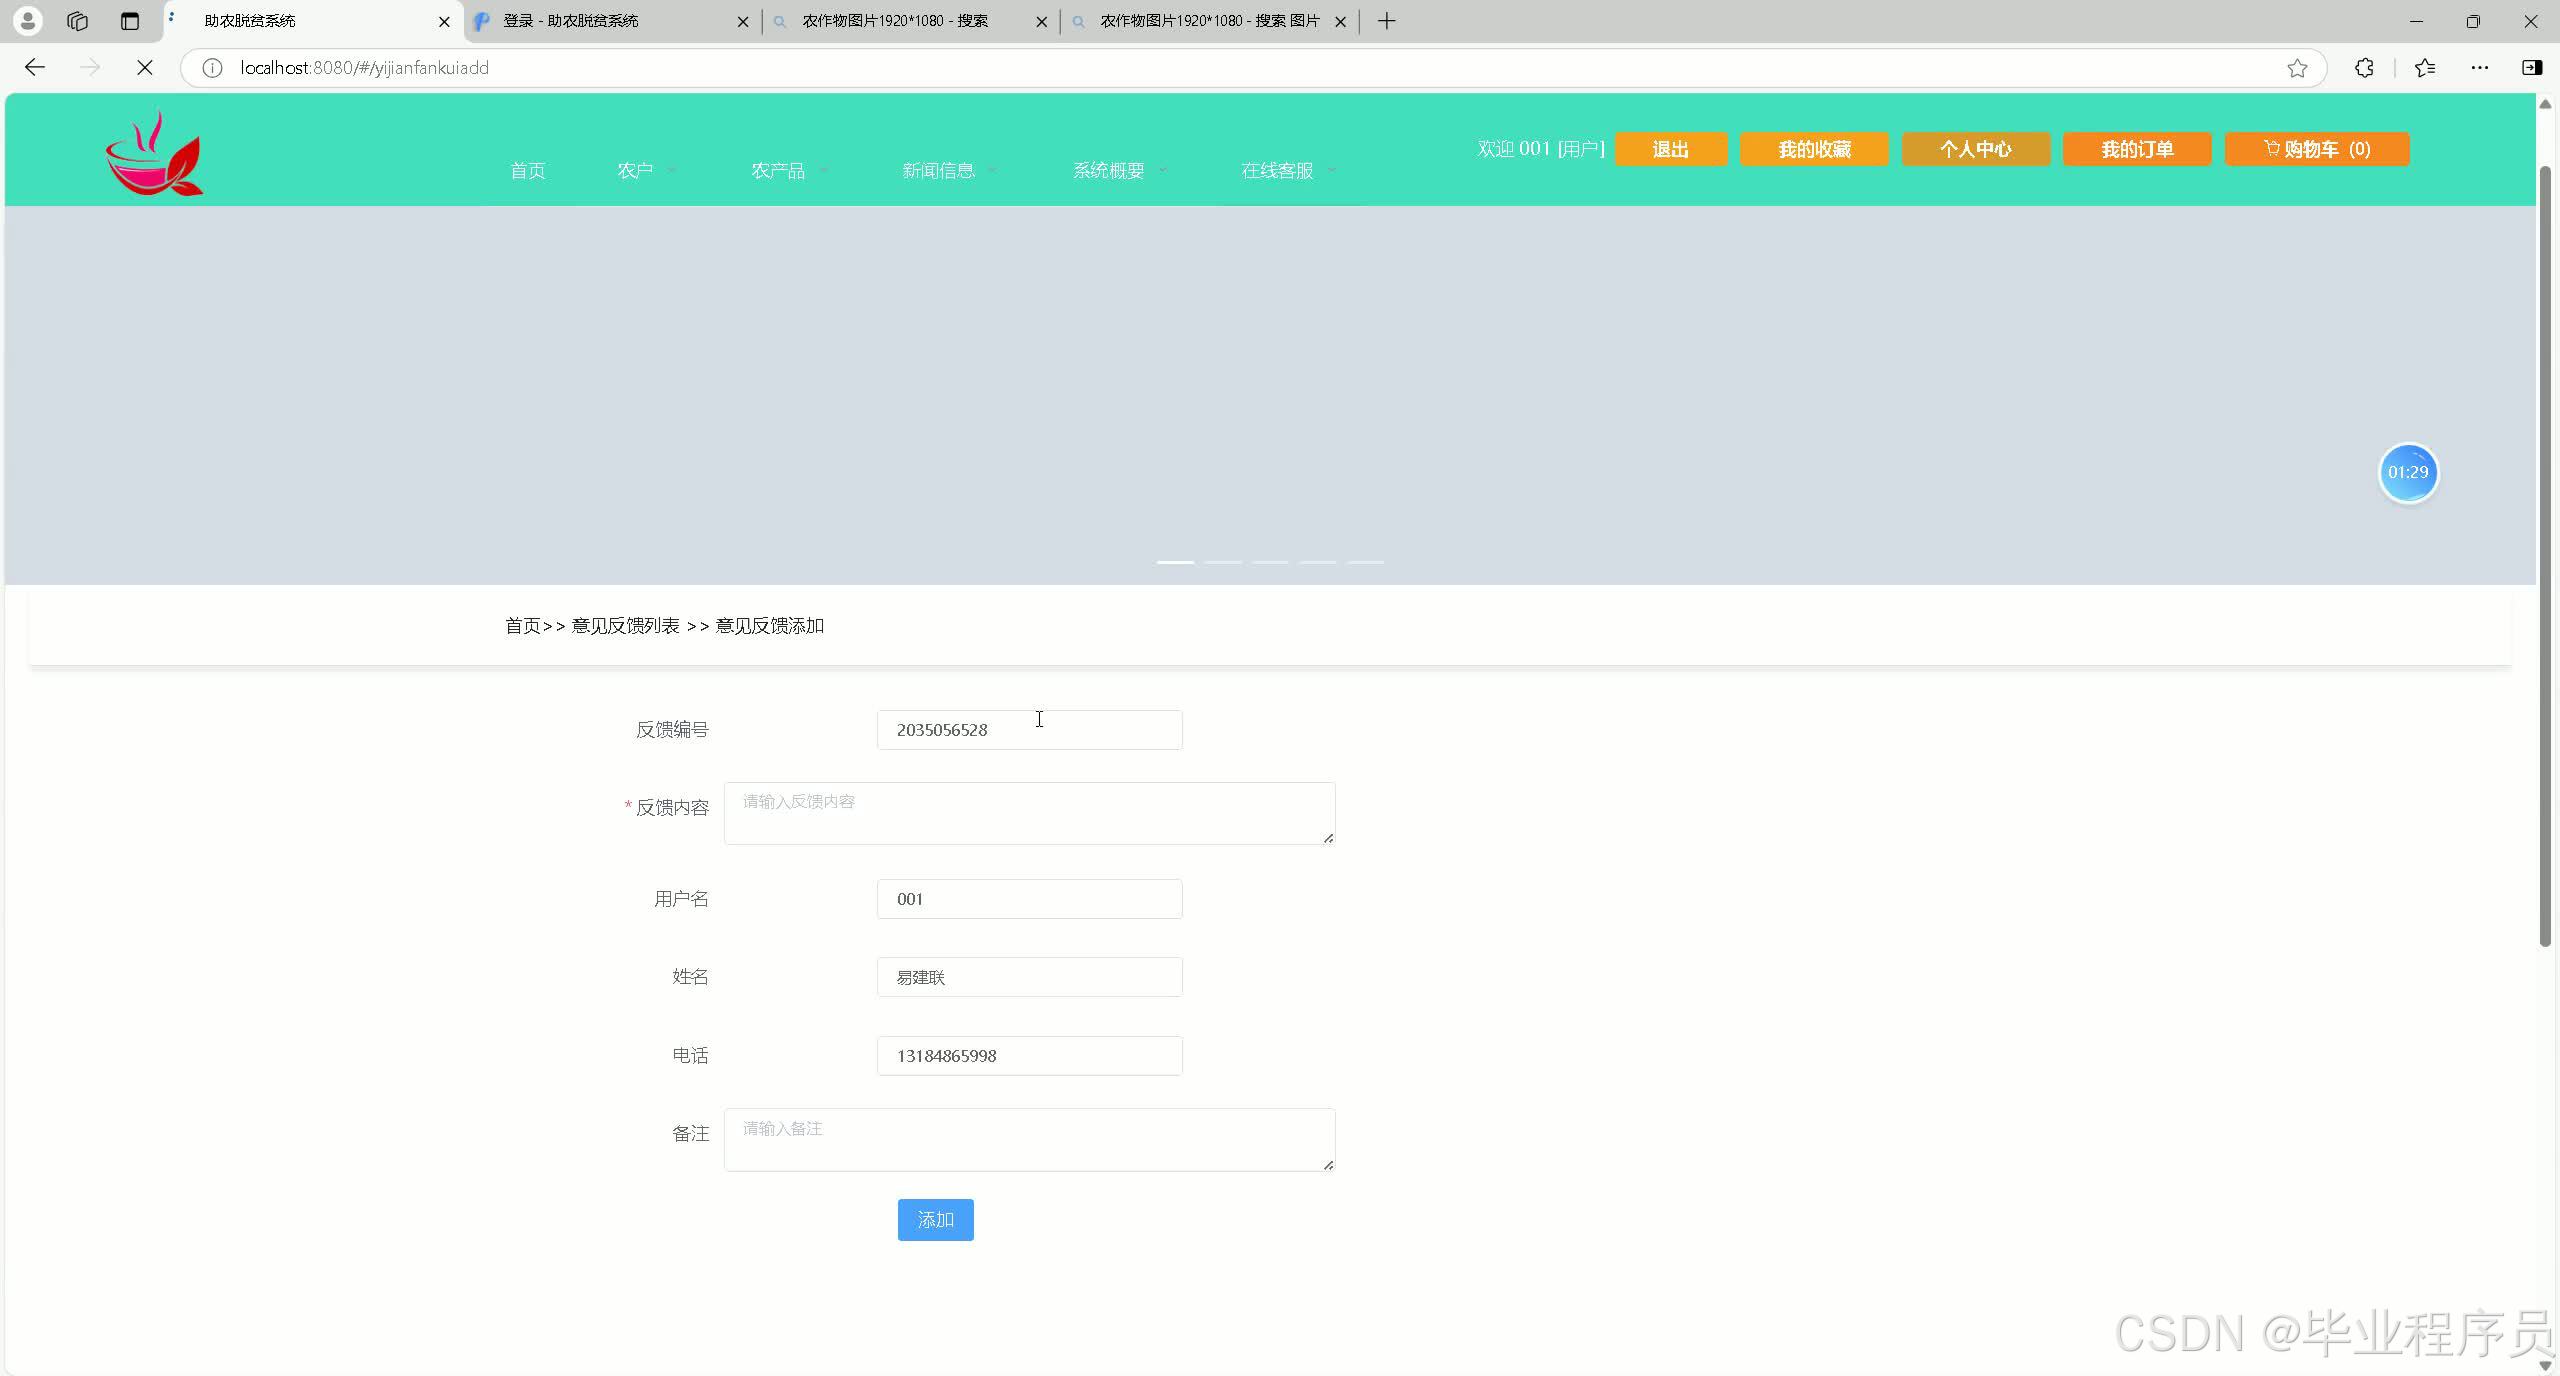The width and height of the screenshot is (2560, 1376).
Task: Switch to 农作物图片1920*1080 - 搜索 tab
Action: pyautogui.click(x=910, y=21)
